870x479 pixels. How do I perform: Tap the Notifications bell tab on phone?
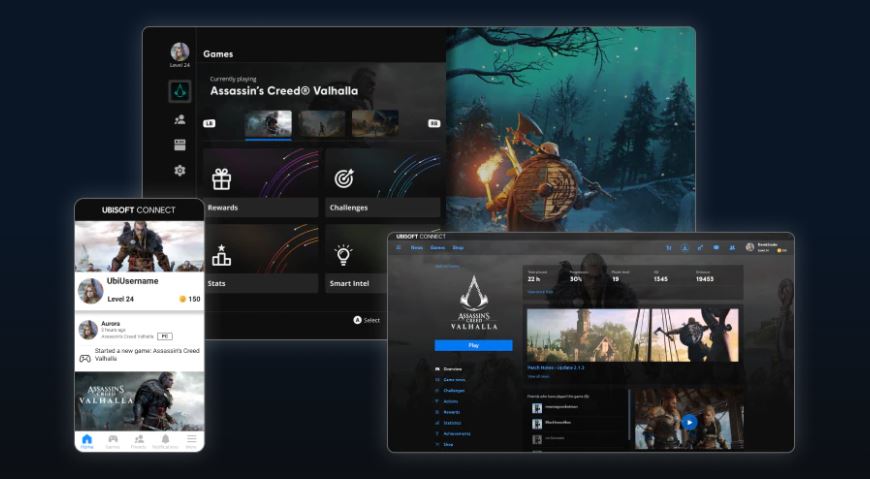[x=165, y=442]
